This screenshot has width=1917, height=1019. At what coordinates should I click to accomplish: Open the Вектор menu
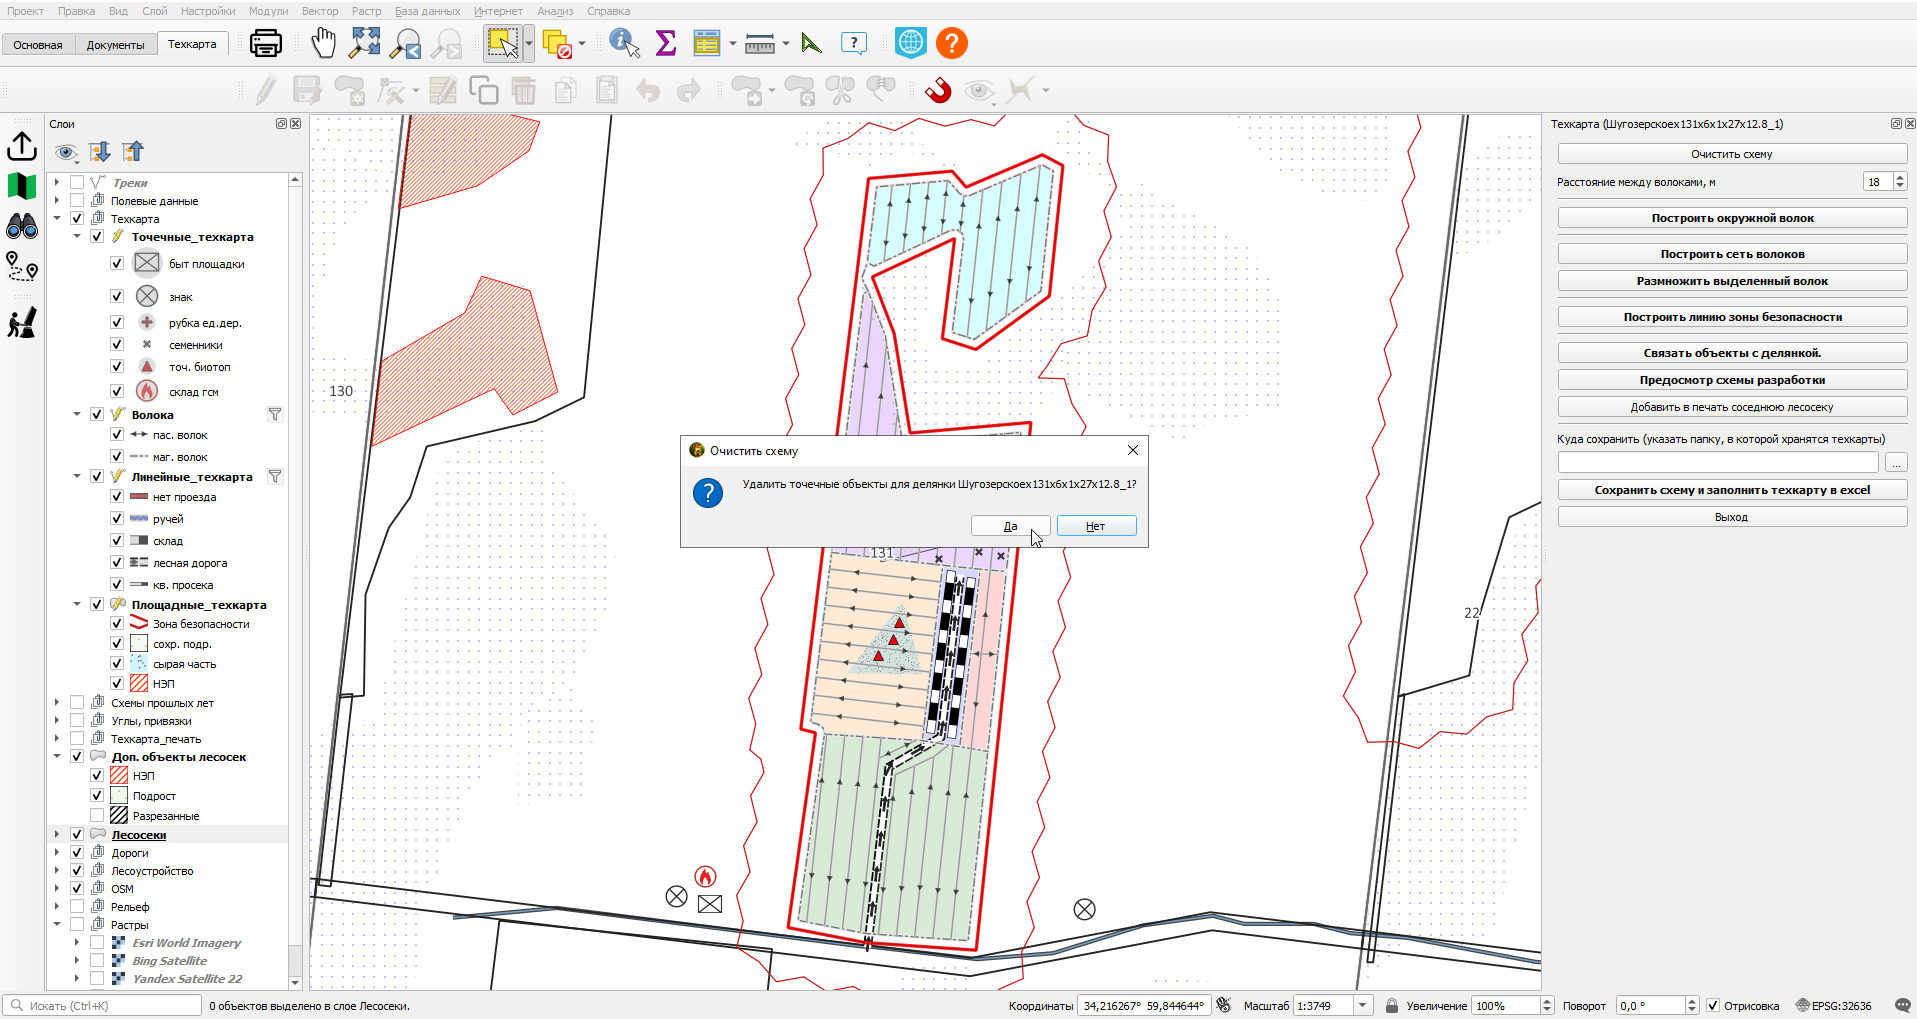(320, 11)
